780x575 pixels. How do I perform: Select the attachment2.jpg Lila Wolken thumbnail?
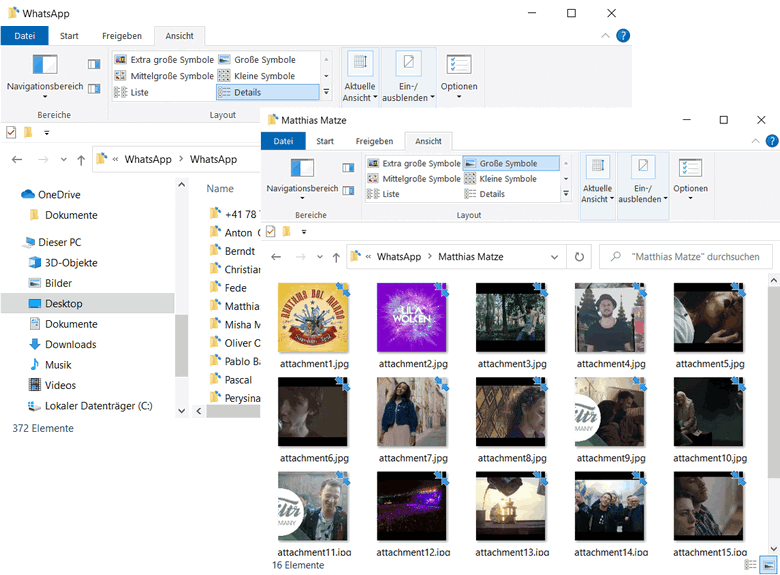point(411,317)
